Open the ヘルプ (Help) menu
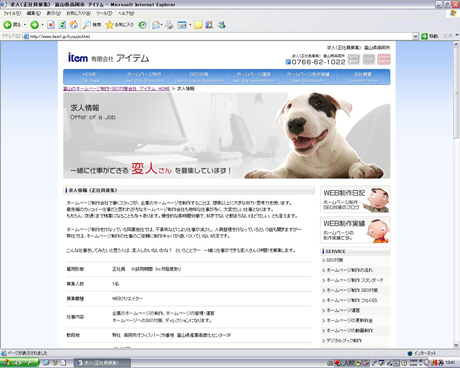Image resolution: width=460 pixels, height=368 pixels. point(126,13)
